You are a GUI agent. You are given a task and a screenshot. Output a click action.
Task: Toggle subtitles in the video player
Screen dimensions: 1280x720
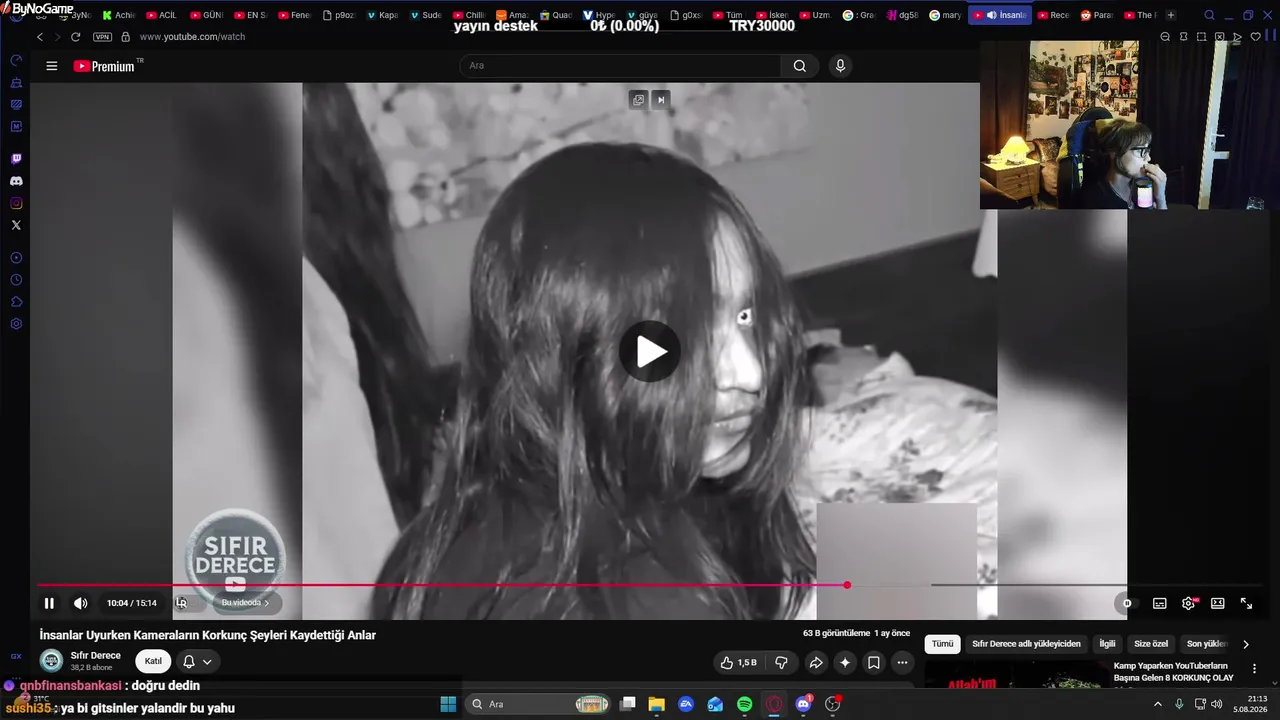[x=1160, y=603]
